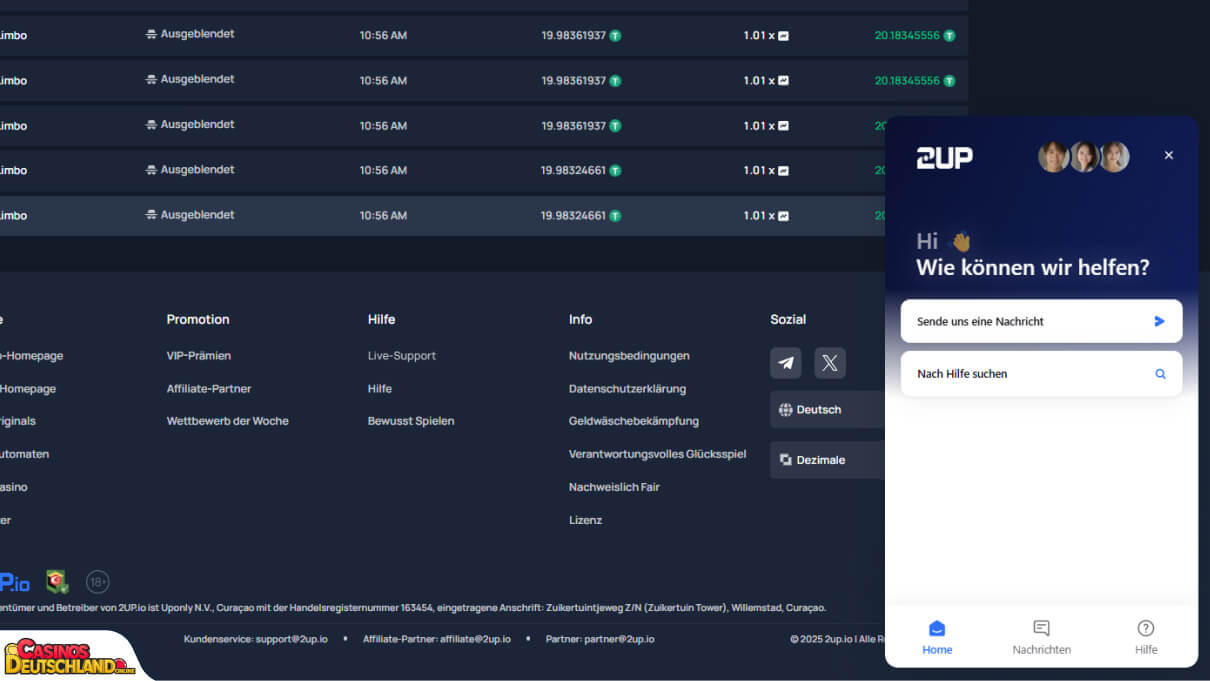
Task: Open Wettbewerb der Woche link
Action: tap(228, 421)
